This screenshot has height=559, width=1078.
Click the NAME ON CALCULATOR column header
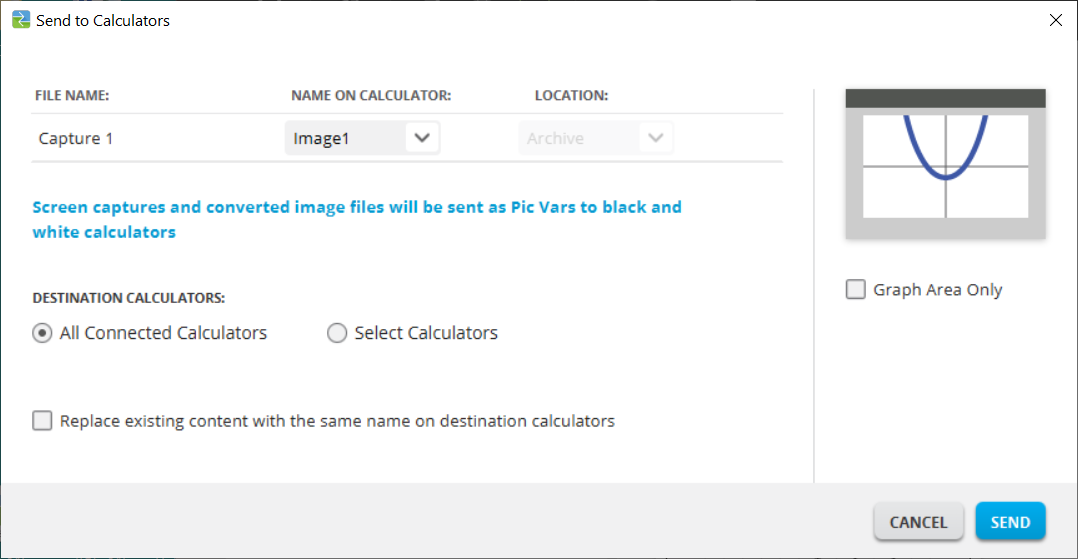371,96
